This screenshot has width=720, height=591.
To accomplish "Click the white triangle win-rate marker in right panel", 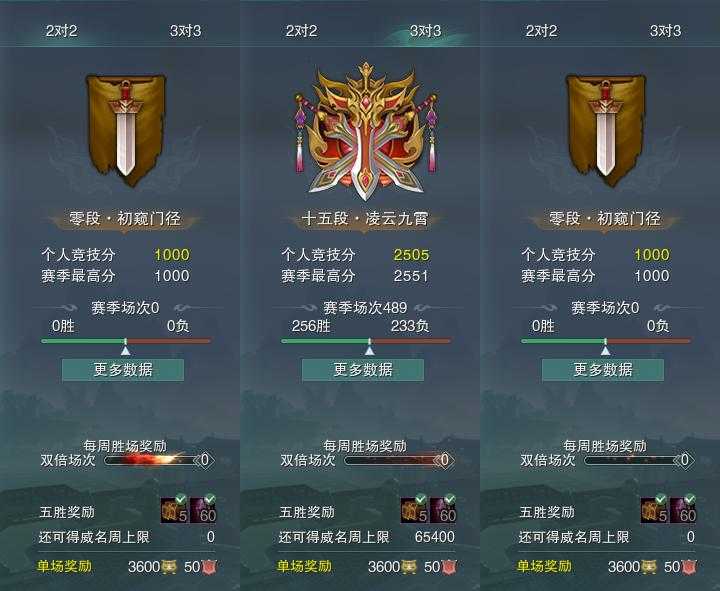I will 606,351.
